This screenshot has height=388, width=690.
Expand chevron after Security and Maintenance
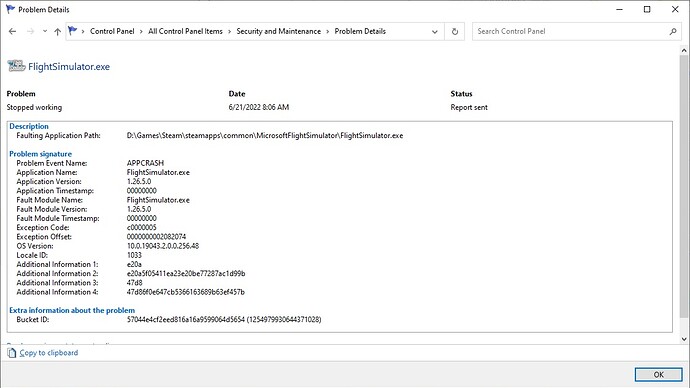tap(327, 31)
